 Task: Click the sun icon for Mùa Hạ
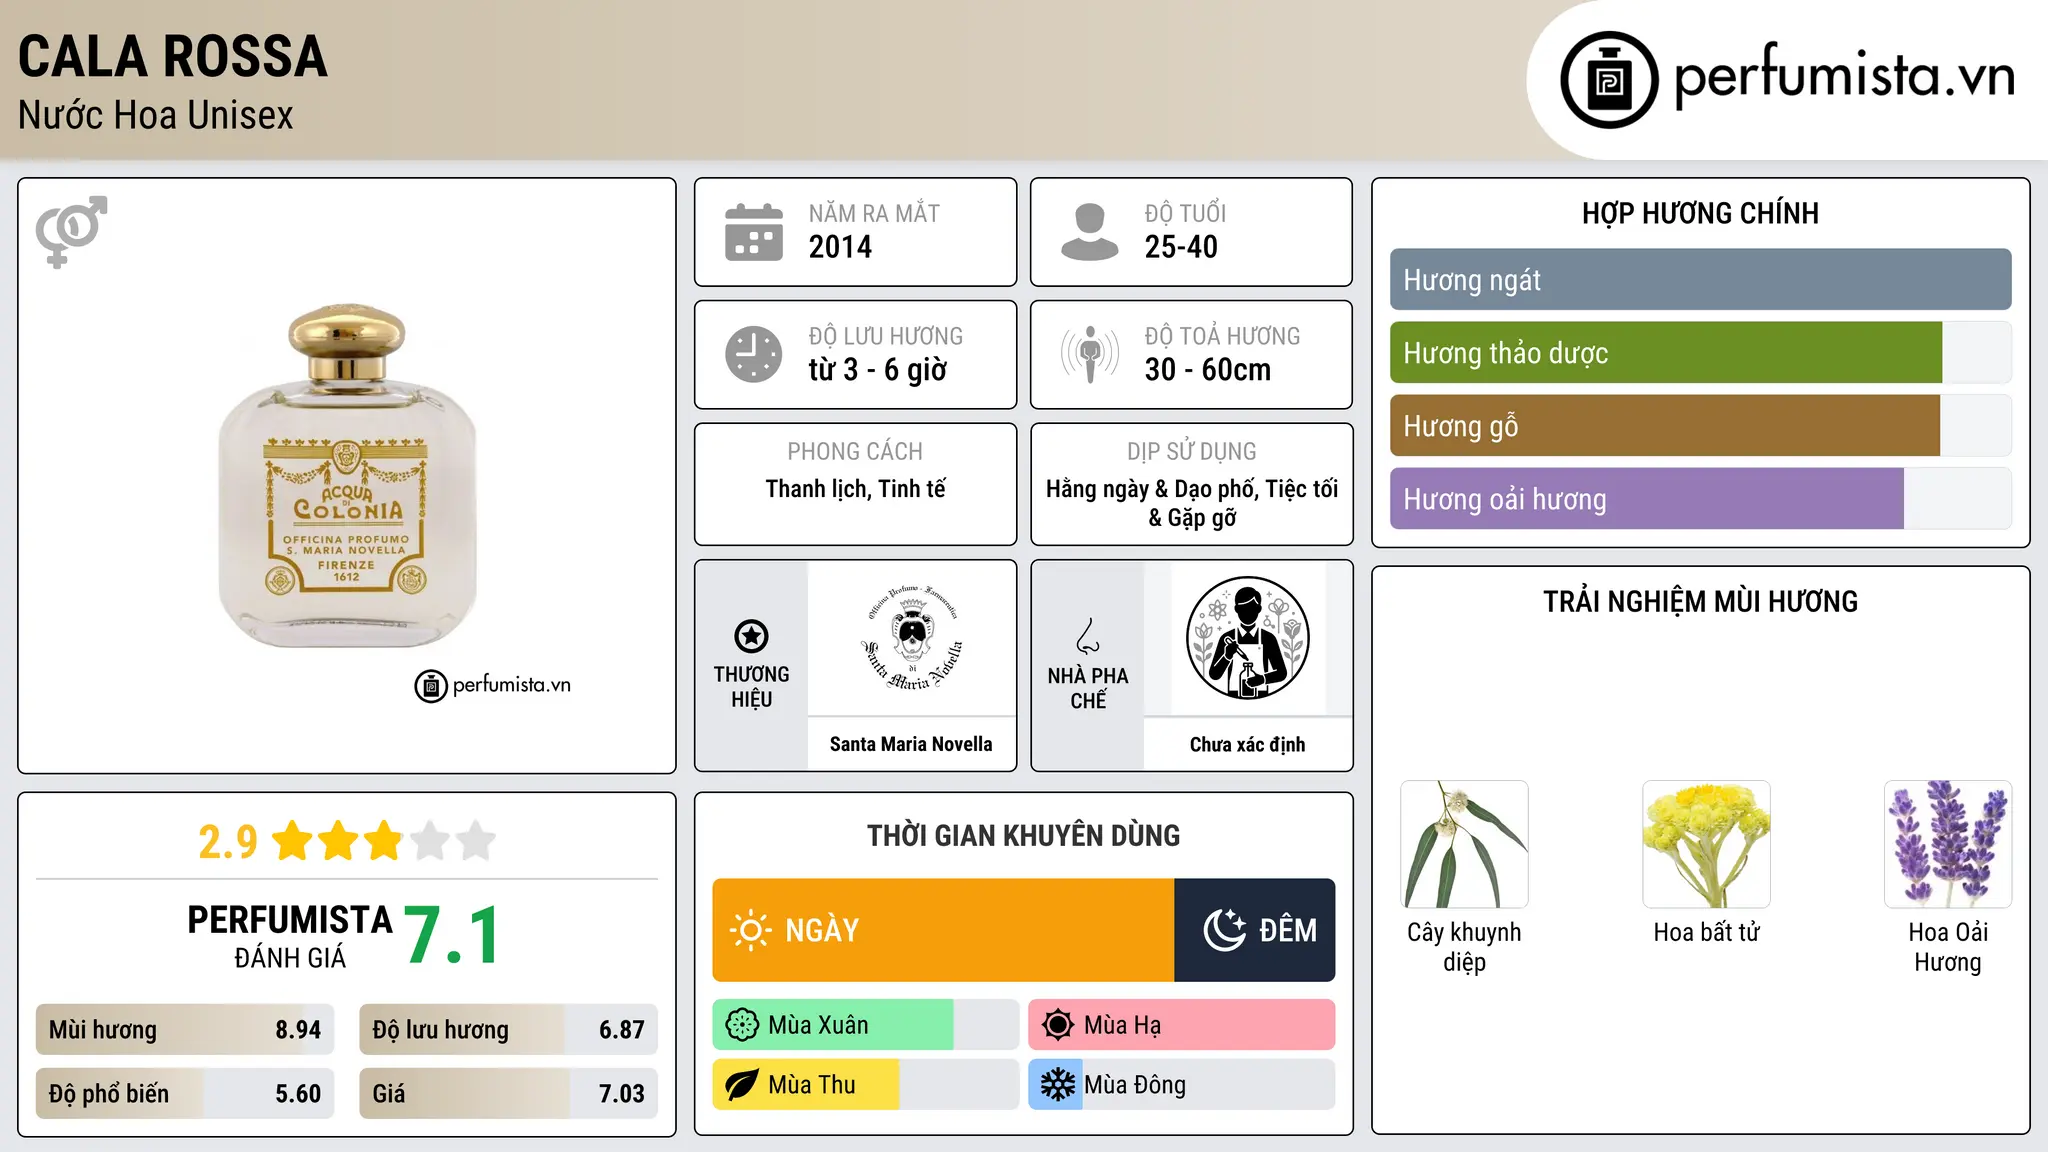click(x=1057, y=1025)
